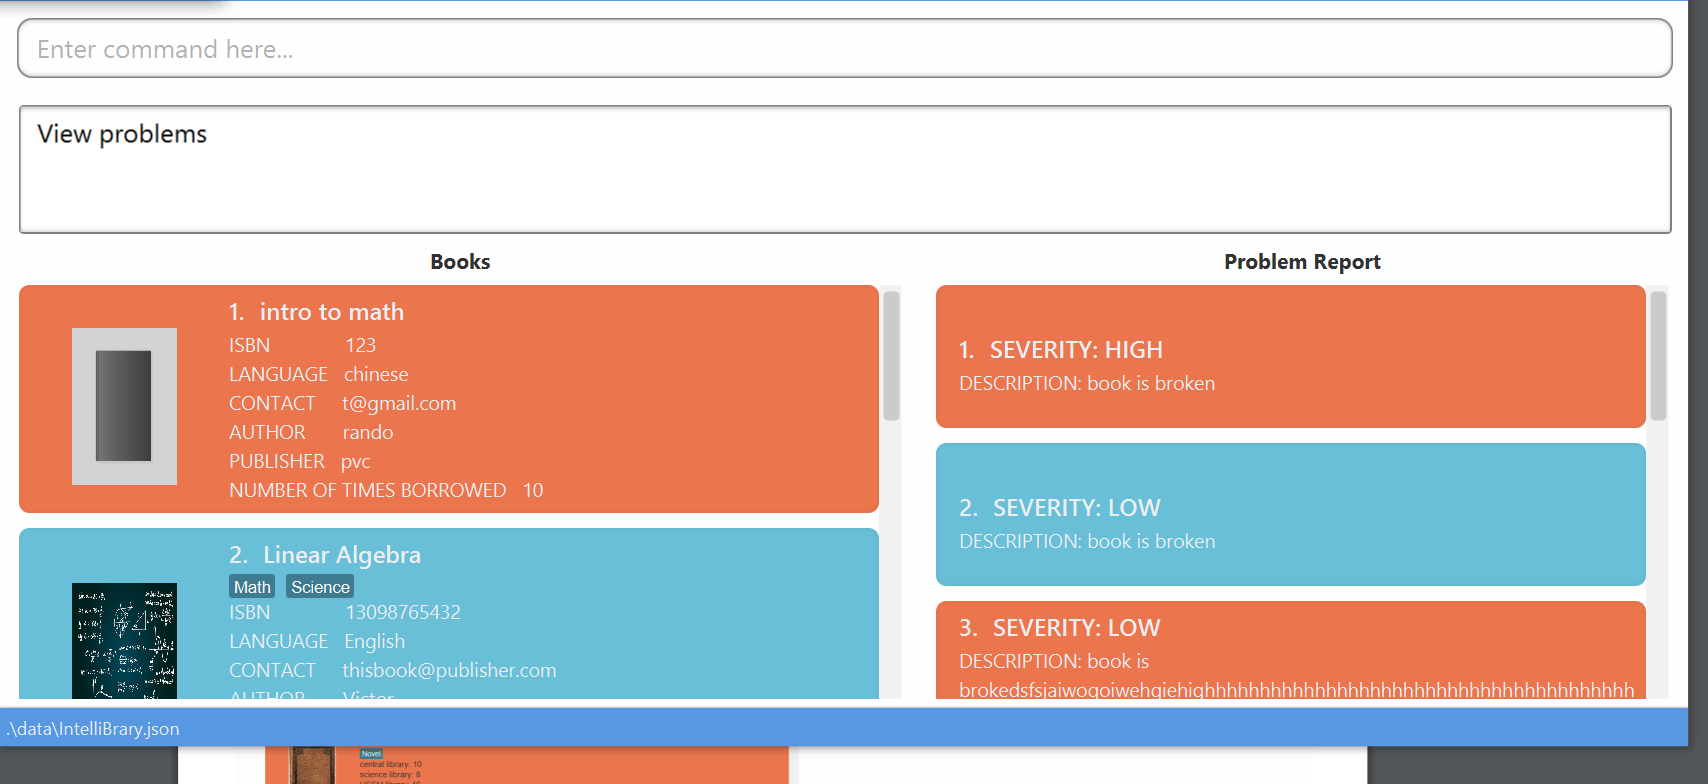Viewport: 1708px width, 784px height.
Task: Click the command input field
Action: pyautogui.click(x=845, y=48)
